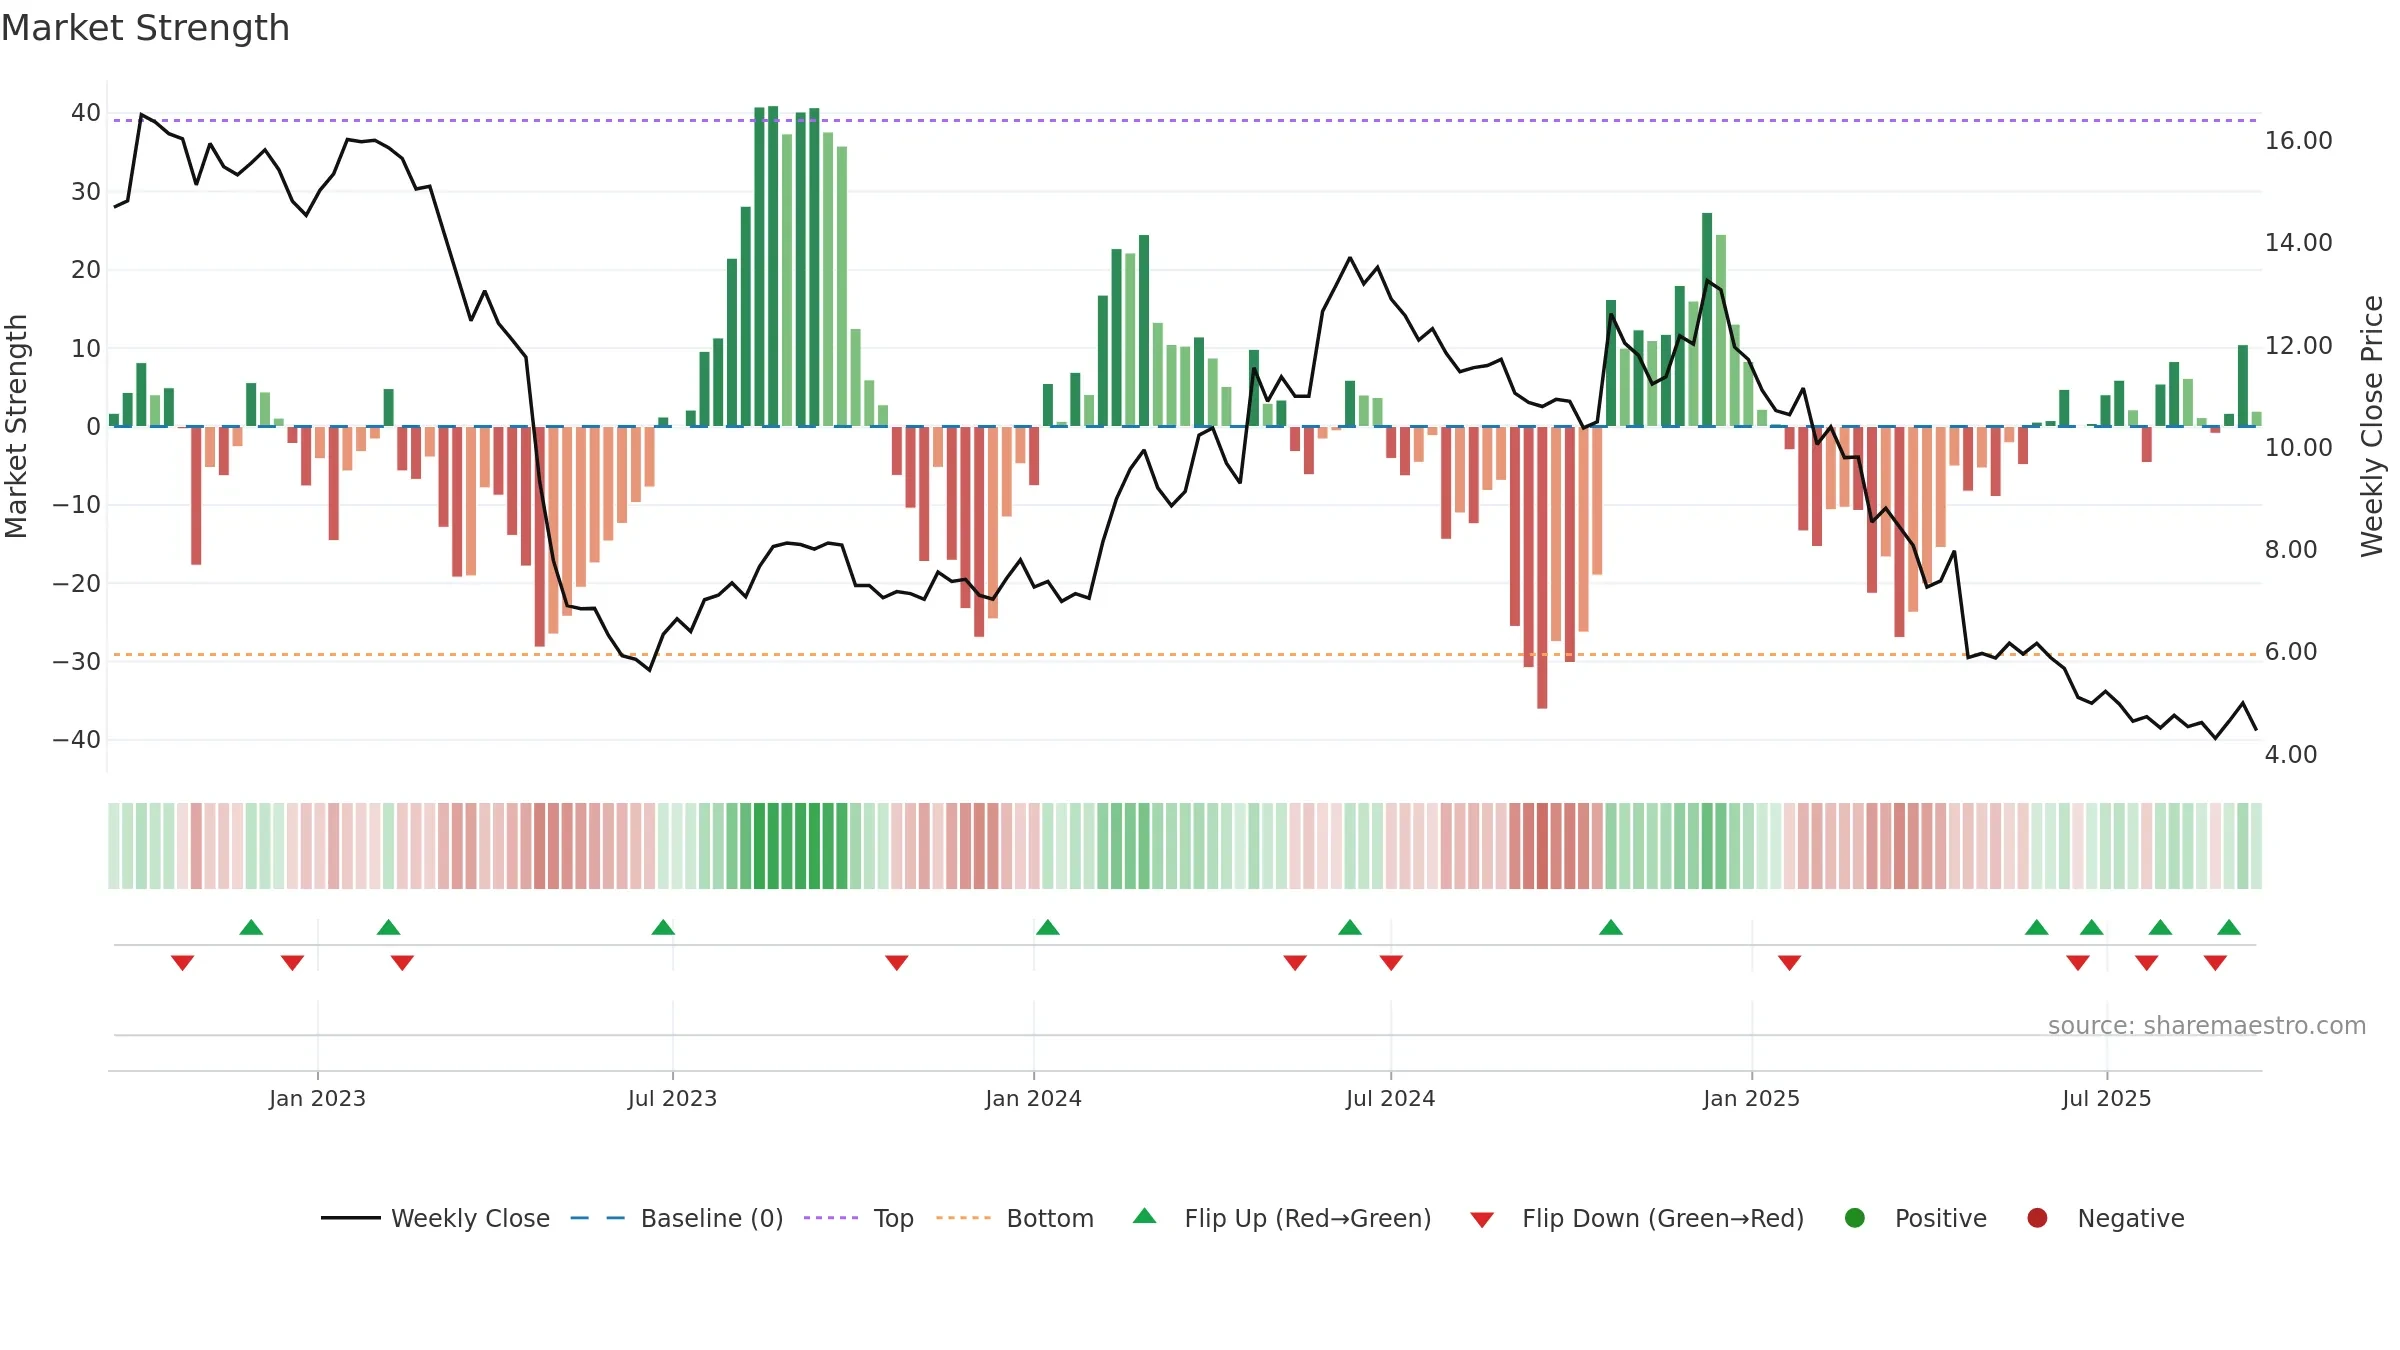This screenshot has height=1350, width=2400.
Task: Select the flip-up triangle shortly before Jul 2024
Action: pyautogui.click(x=1350, y=927)
